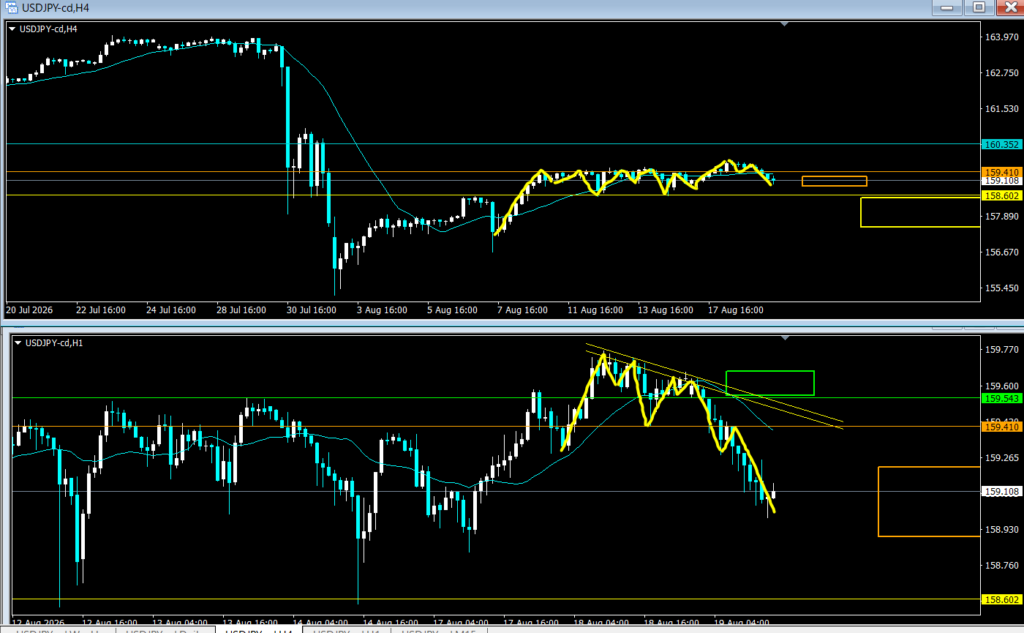The image size is (1024, 633).
Task: Select the active USDJPY H4 tab
Action: point(259,630)
